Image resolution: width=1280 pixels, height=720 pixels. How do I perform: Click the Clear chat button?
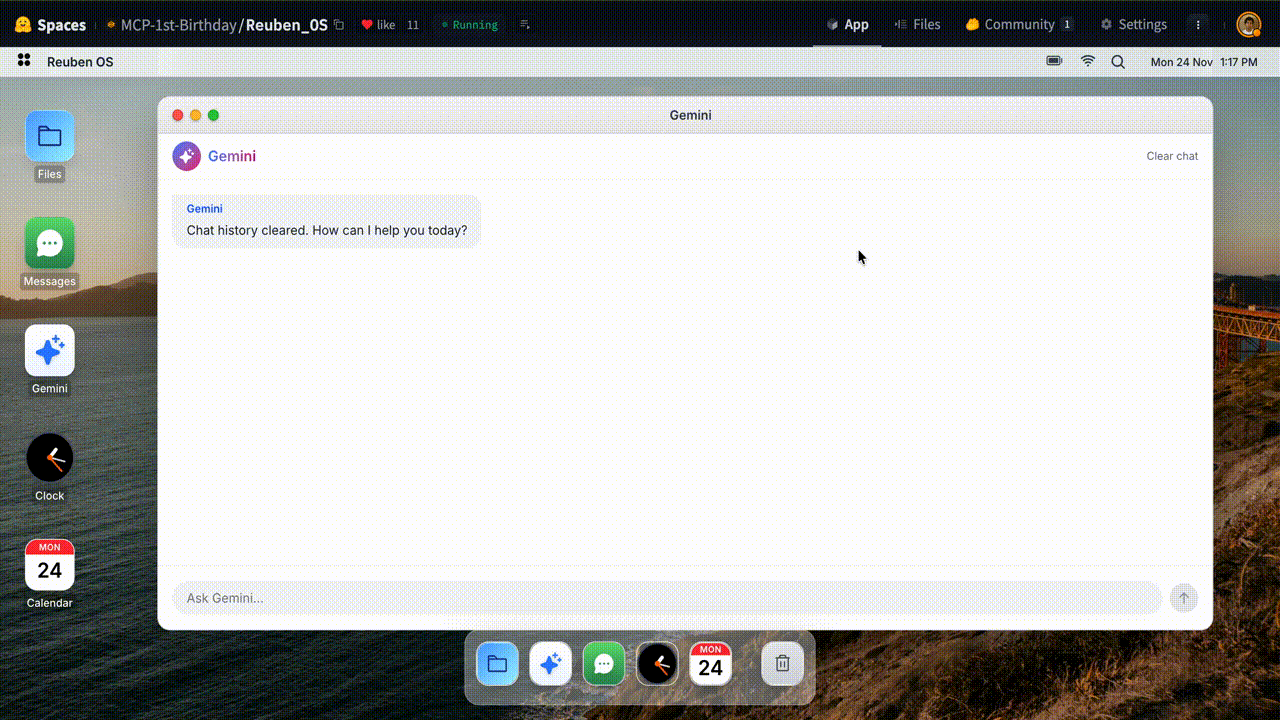(x=1171, y=156)
